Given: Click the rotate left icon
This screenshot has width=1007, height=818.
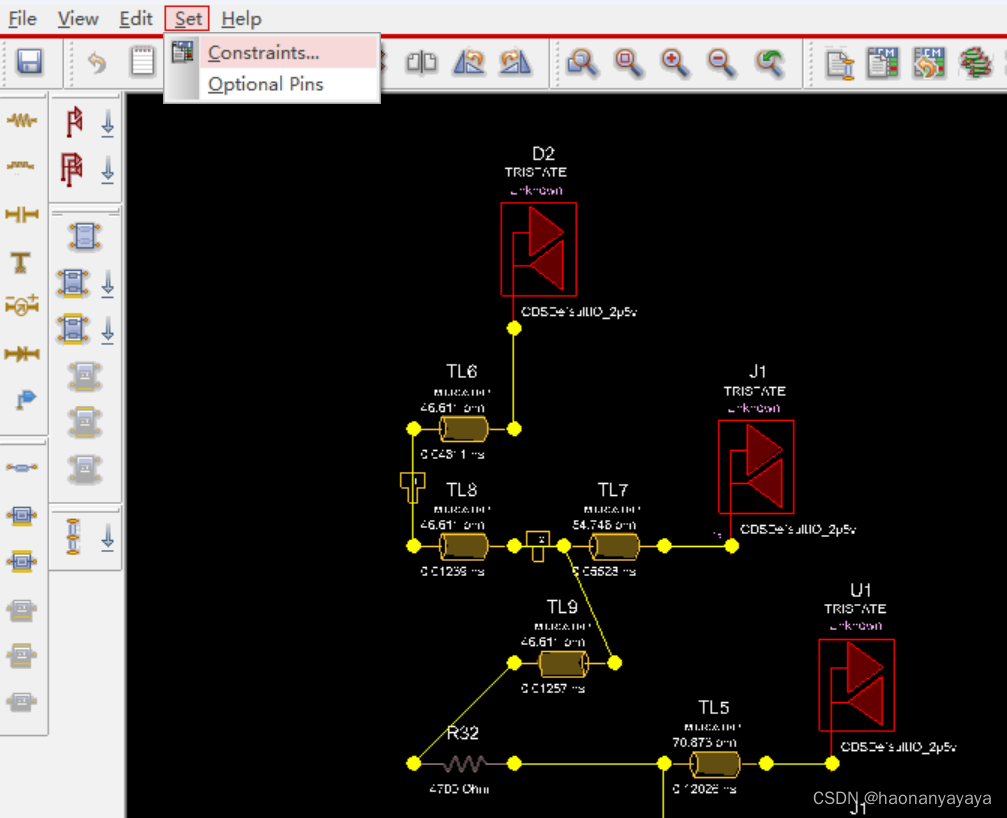Looking at the screenshot, I should (469, 62).
